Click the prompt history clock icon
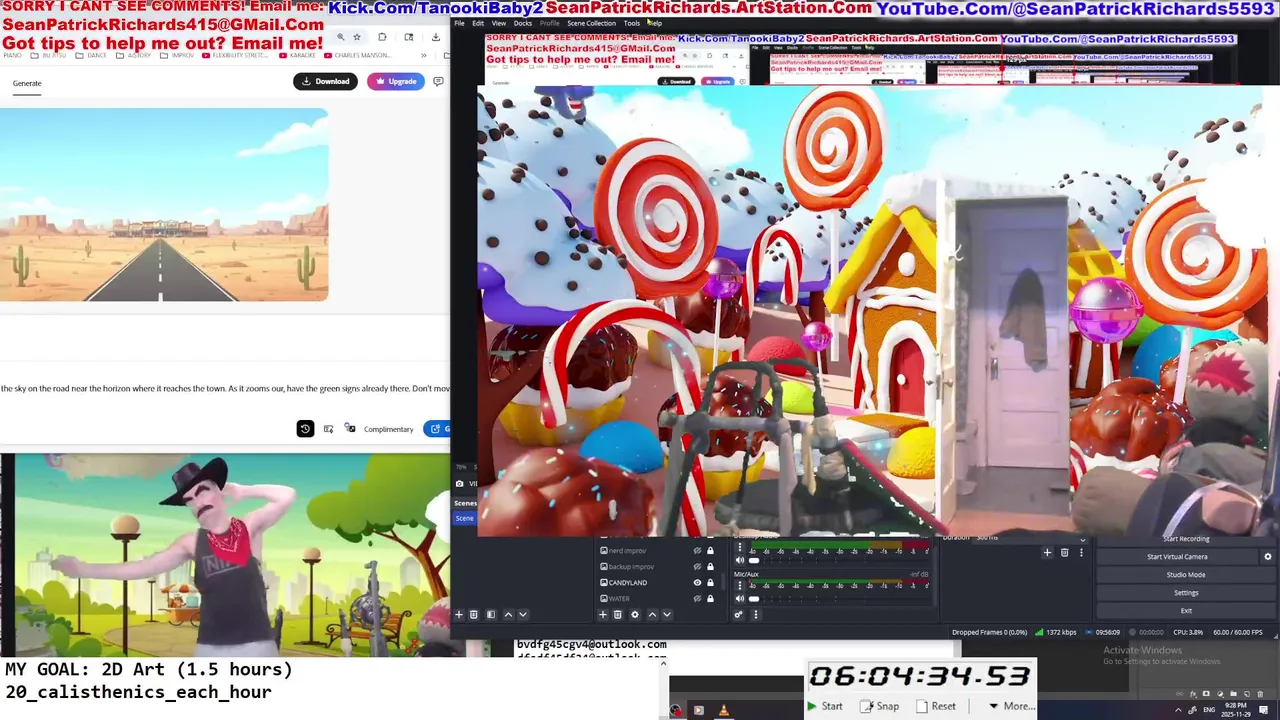Viewport: 1280px width, 720px height. pyautogui.click(x=305, y=429)
